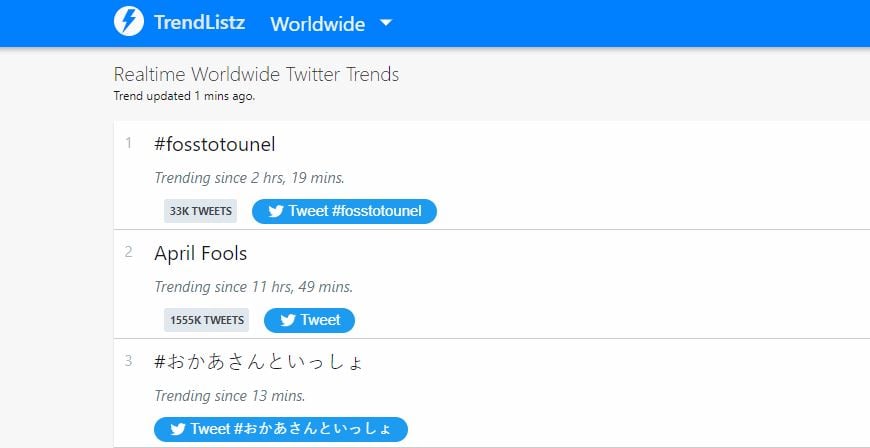Open the April Fools trend title
870x448 pixels.
[x=200, y=254]
